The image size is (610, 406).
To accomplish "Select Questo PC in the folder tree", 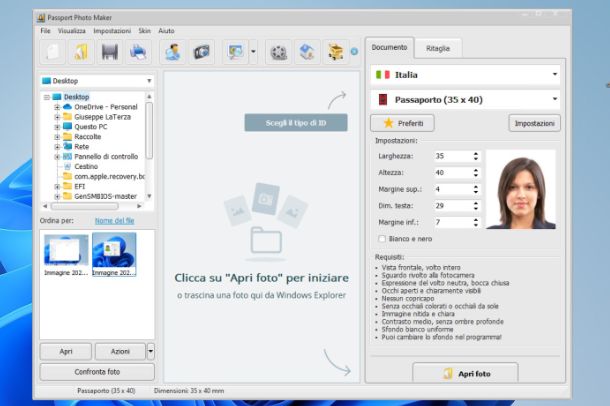I will tap(91, 127).
